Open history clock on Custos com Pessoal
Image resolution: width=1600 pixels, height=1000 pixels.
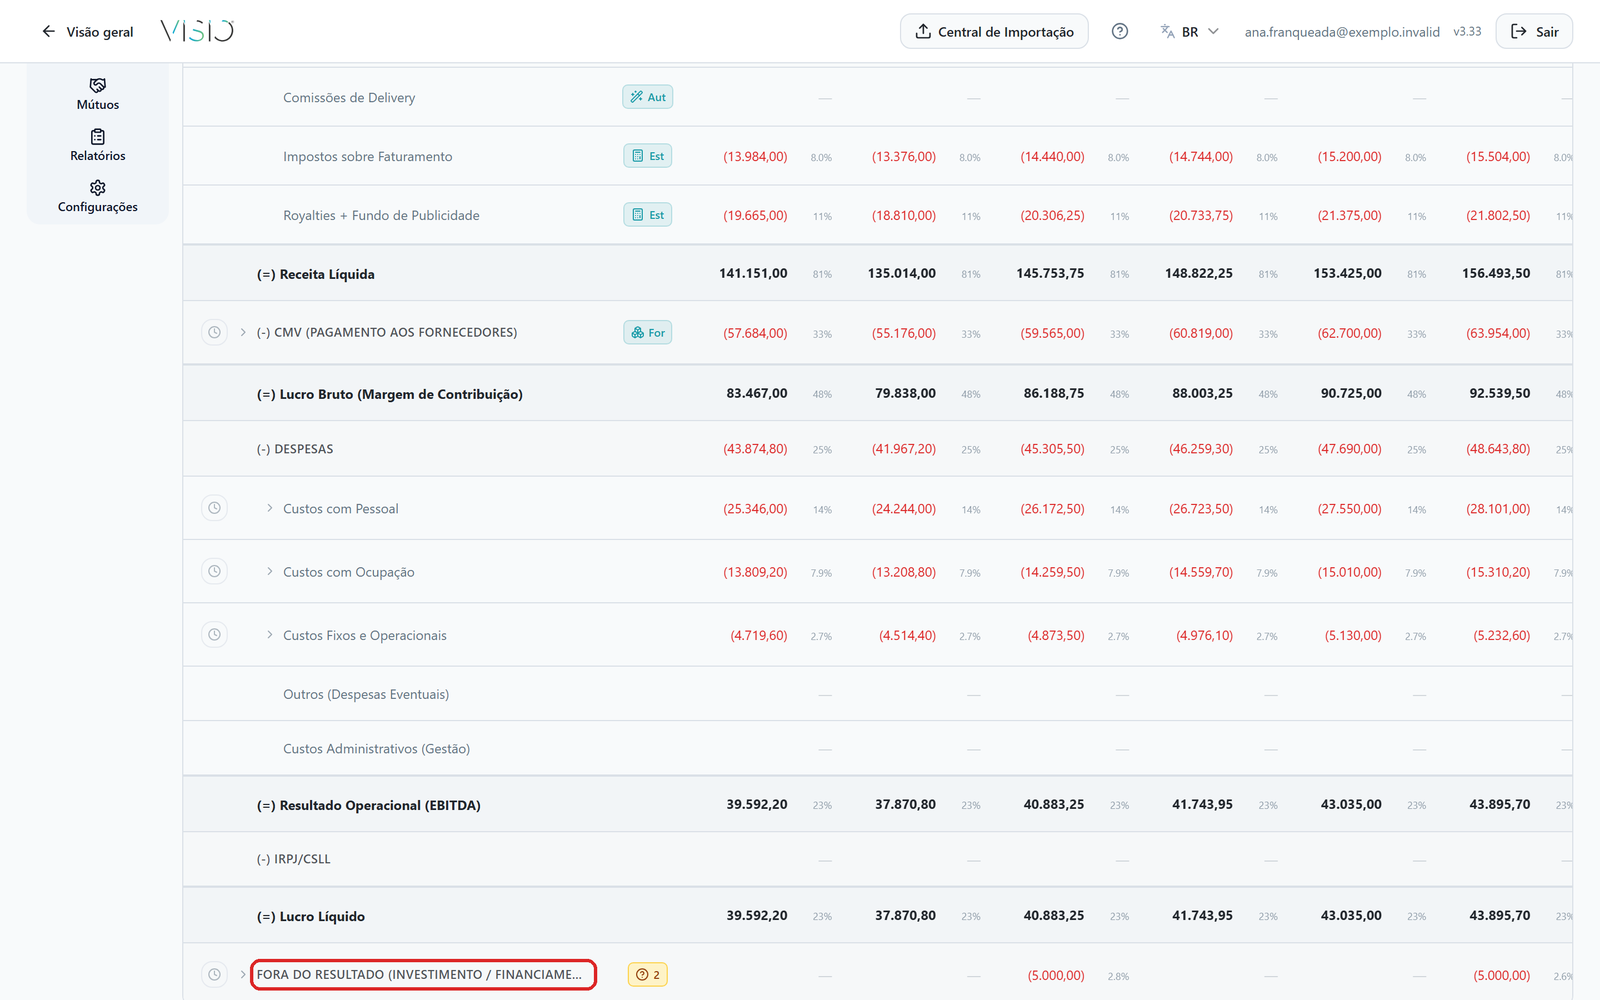214,508
